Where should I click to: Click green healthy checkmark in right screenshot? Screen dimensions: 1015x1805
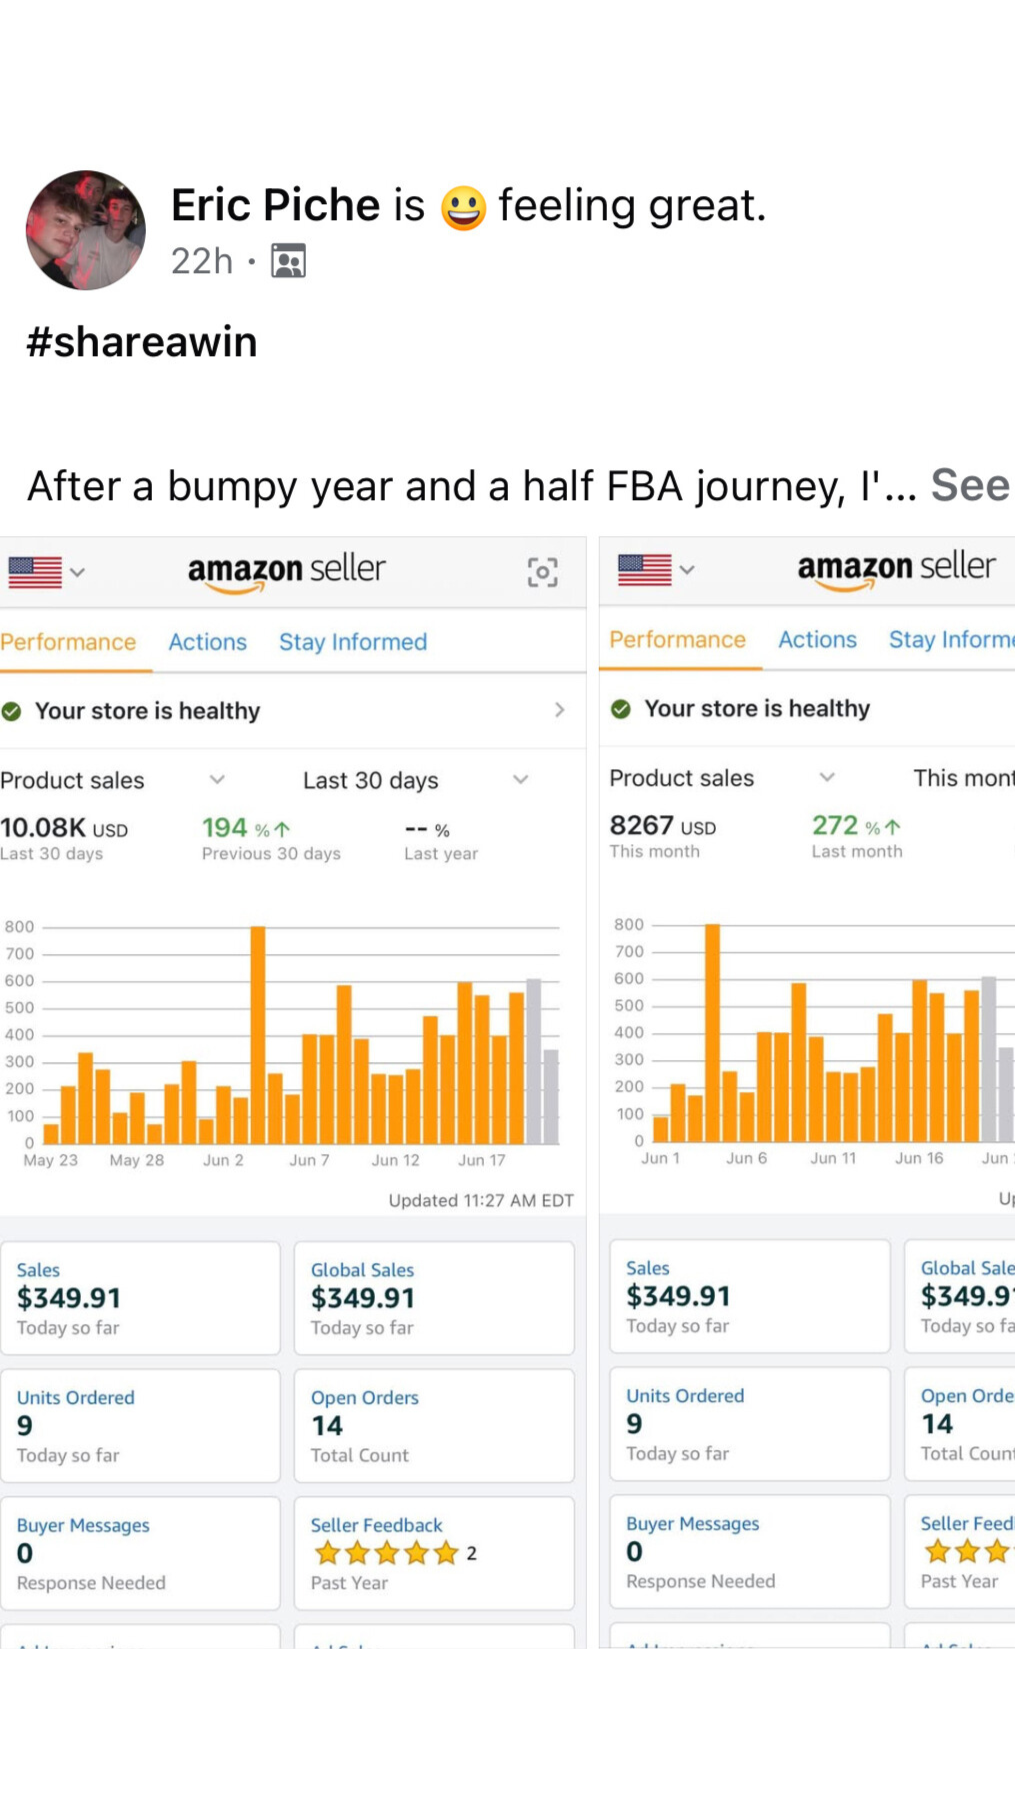click(621, 709)
